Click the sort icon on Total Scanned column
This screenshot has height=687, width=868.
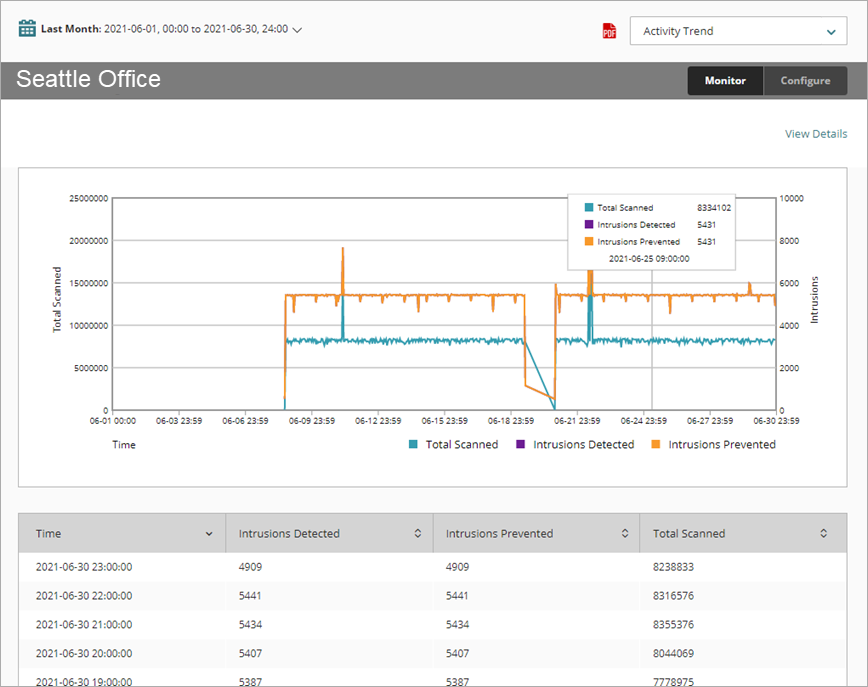[x=823, y=533]
